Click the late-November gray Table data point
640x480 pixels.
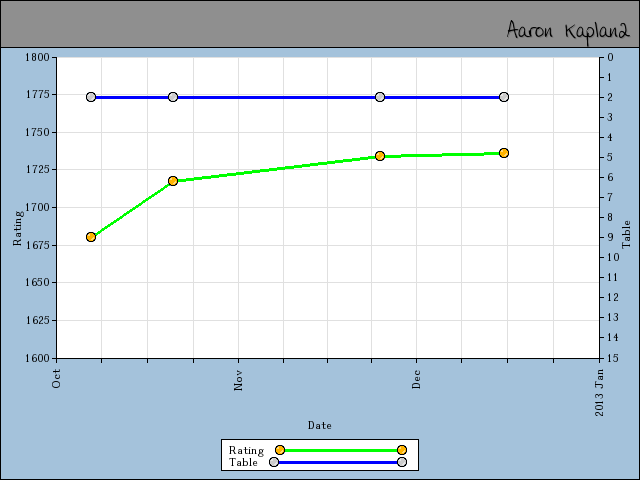coord(380,97)
